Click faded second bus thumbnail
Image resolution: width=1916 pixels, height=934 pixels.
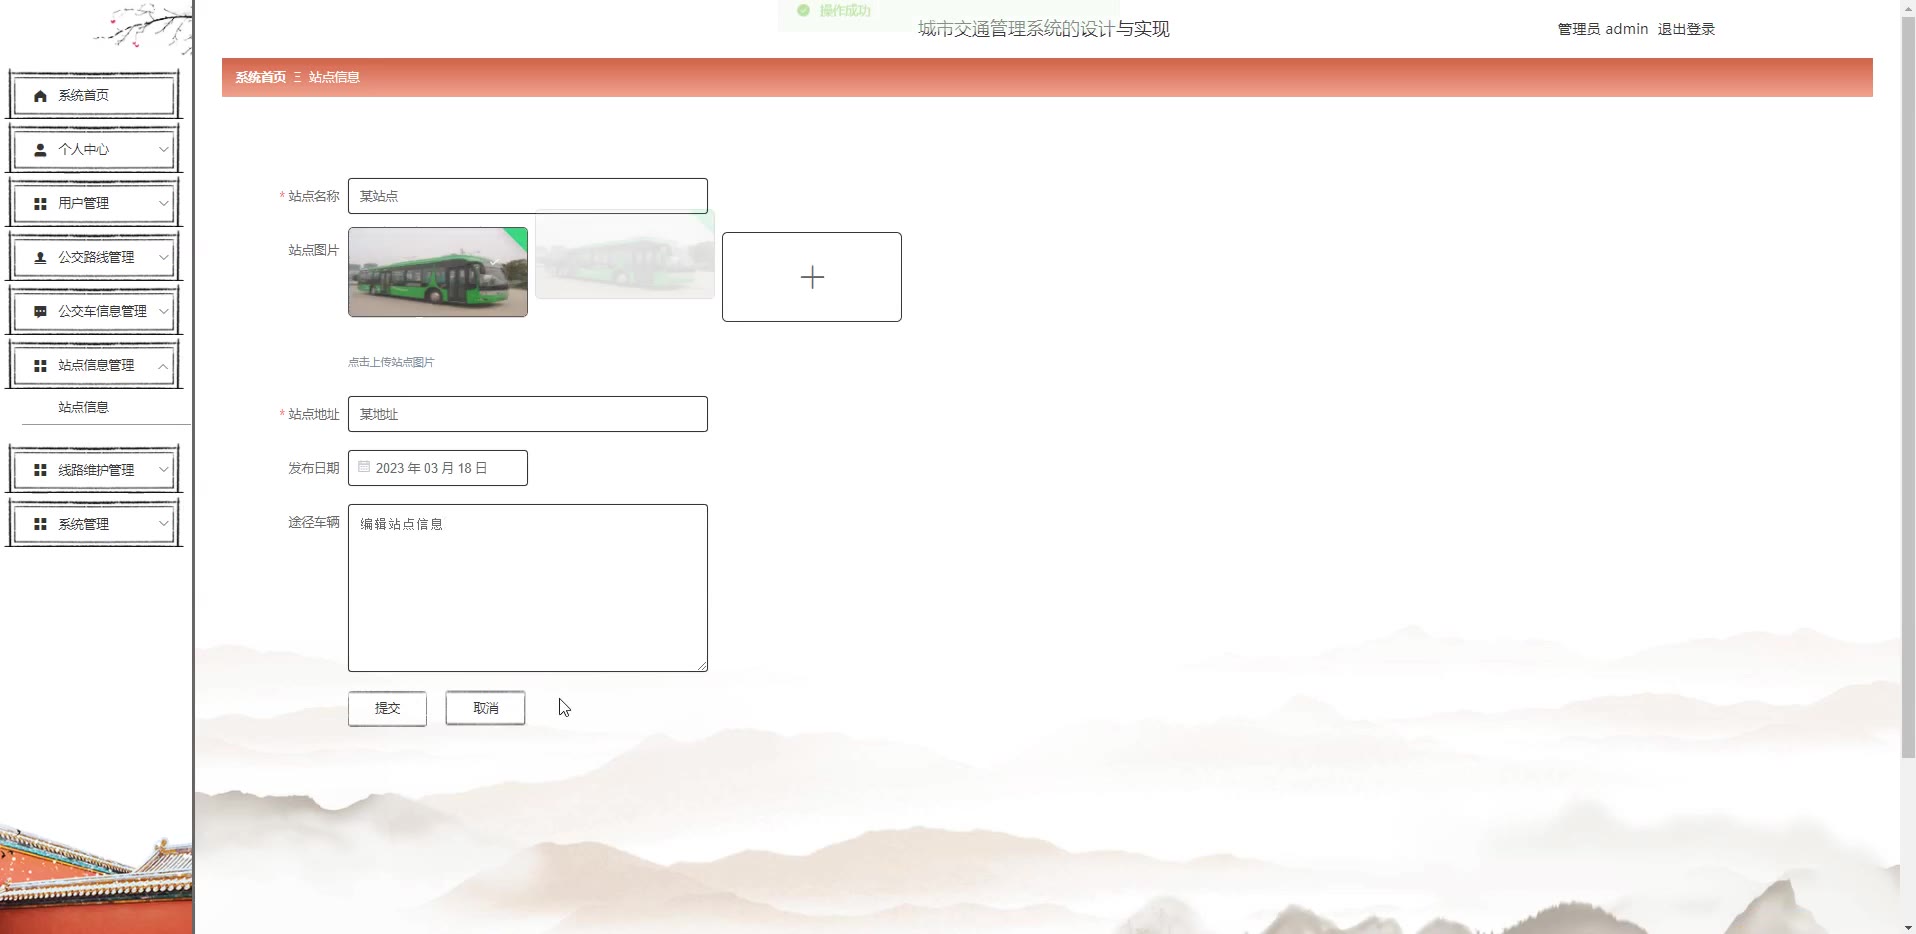[x=625, y=254]
